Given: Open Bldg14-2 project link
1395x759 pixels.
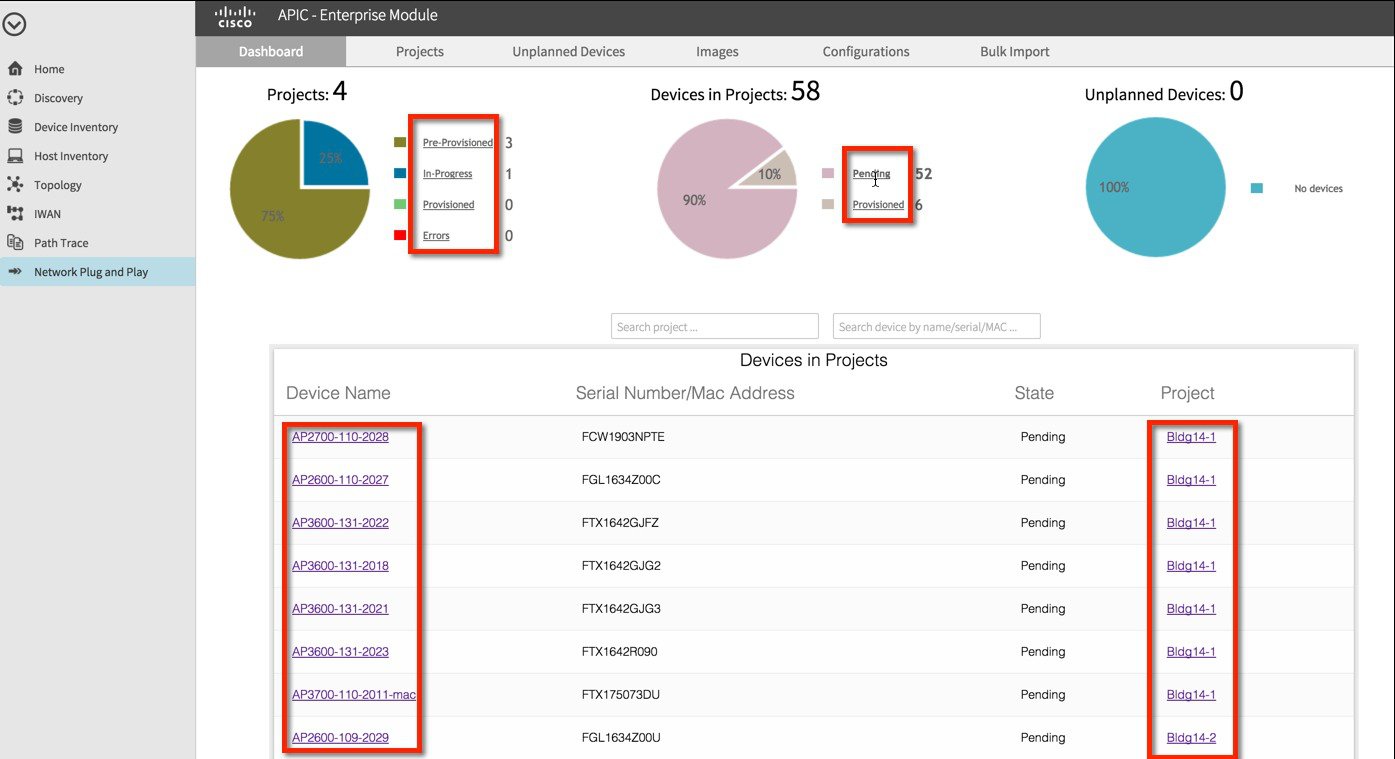Looking at the screenshot, I should click(x=1191, y=738).
